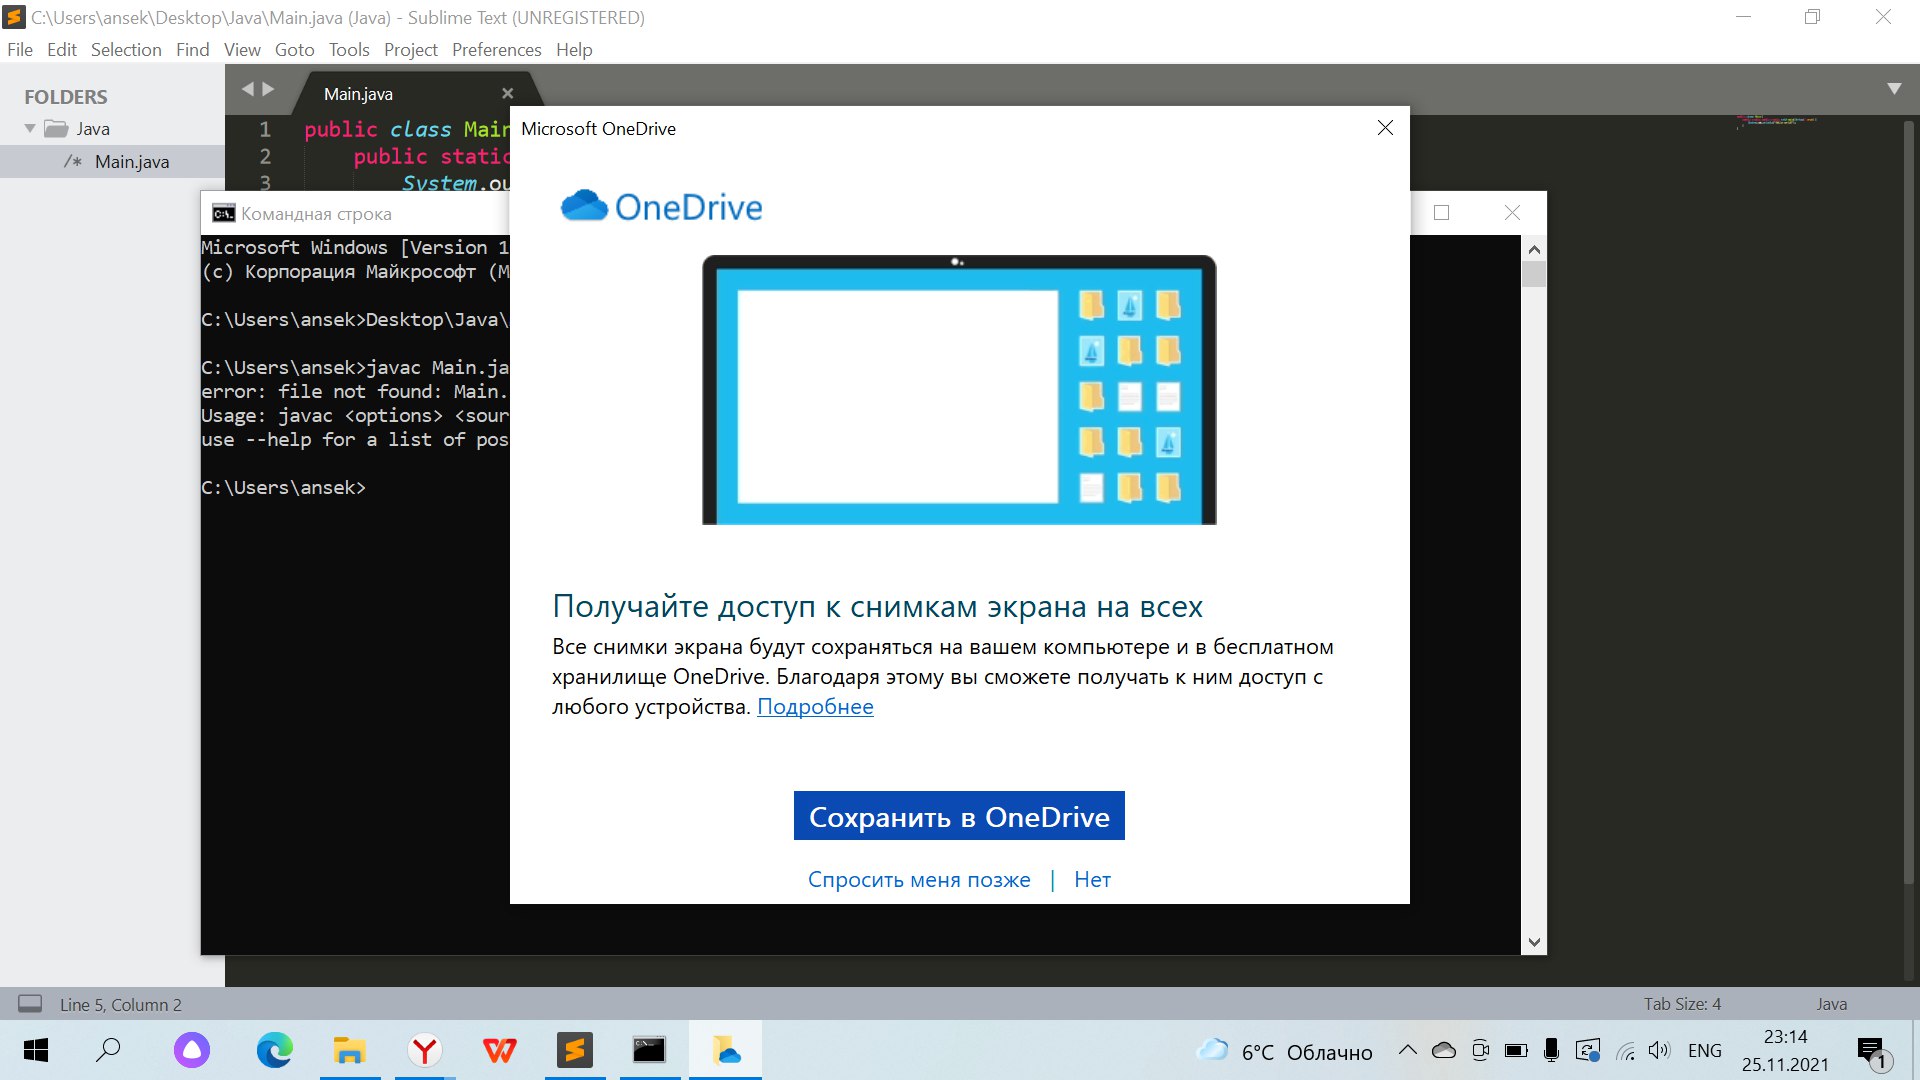Screen dimensions: 1920x1080
Task: Open the Find menu
Action: pyautogui.click(x=192, y=49)
